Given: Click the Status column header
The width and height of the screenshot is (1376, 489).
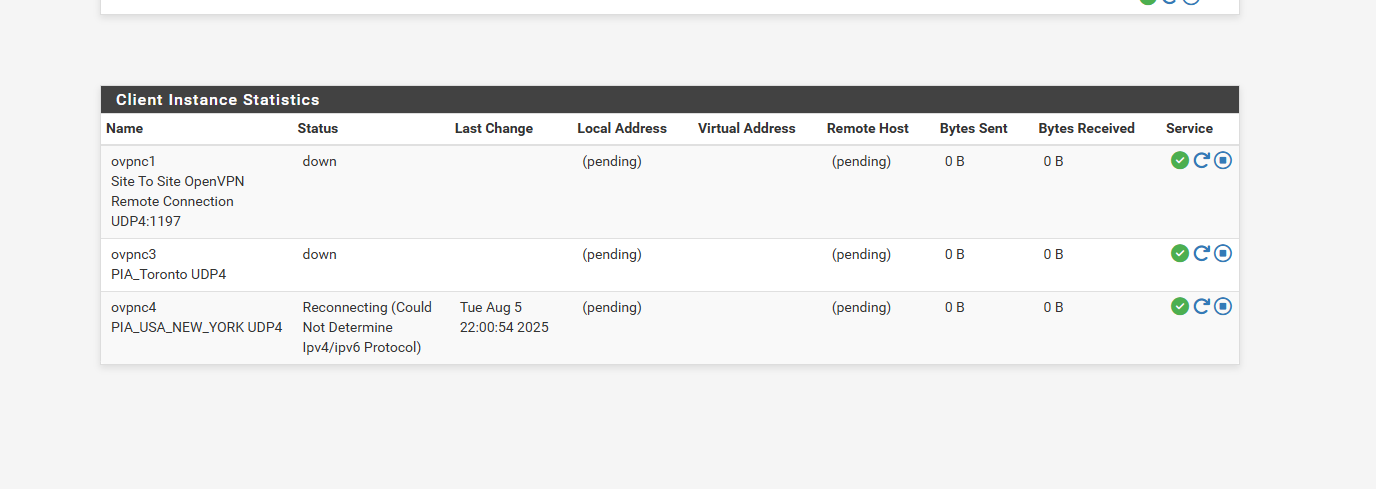Looking at the screenshot, I should (x=317, y=128).
